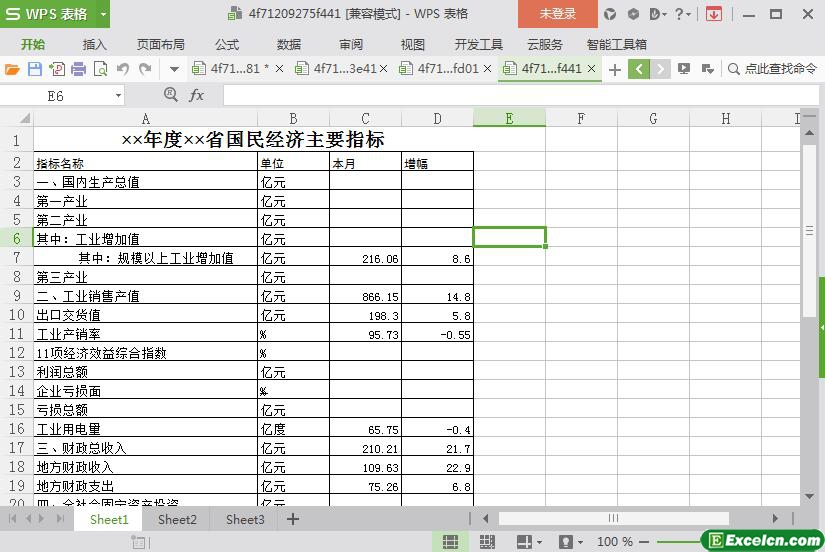Close the active 4f71...f441 document tab
The width and height of the screenshot is (825, 552).
click(x=591, y=68)
